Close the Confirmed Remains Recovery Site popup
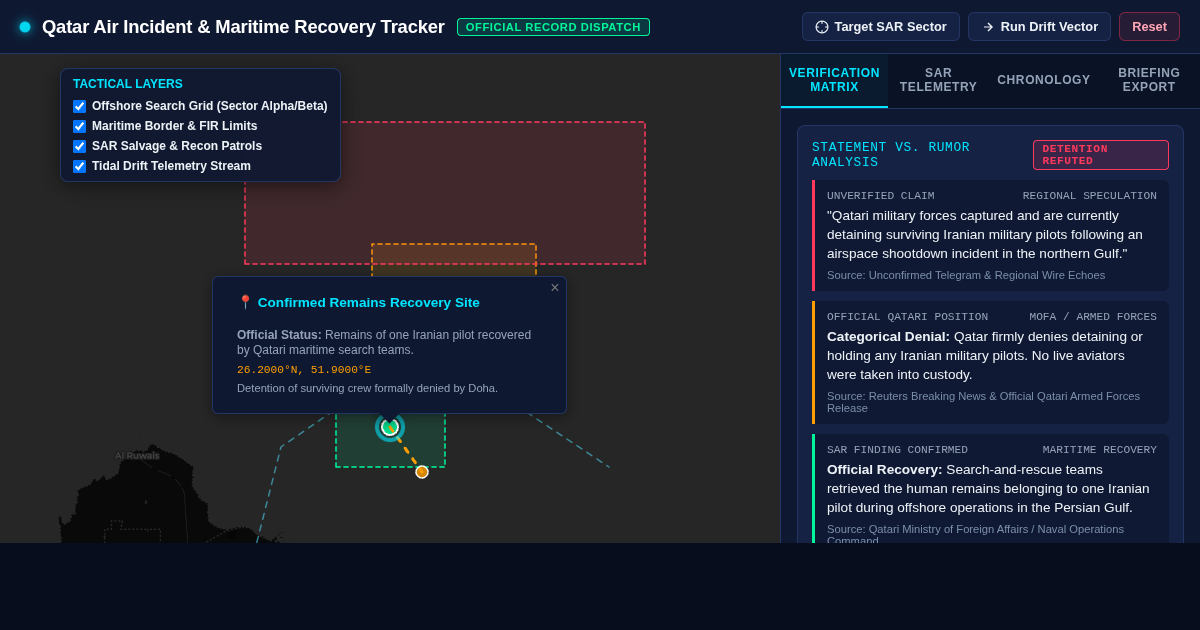This screenshot has width=1200, height=630. pos(555,288)
